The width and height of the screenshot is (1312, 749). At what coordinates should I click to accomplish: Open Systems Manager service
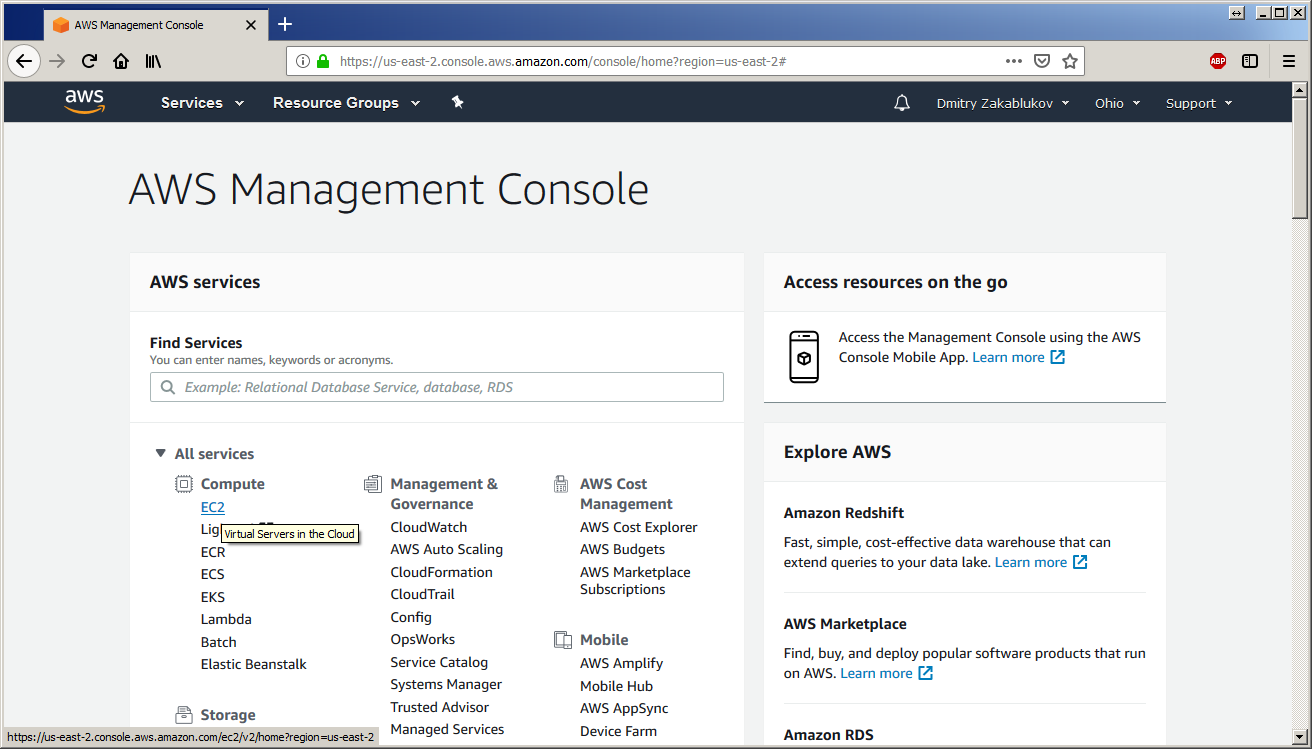tap(446, 684)
